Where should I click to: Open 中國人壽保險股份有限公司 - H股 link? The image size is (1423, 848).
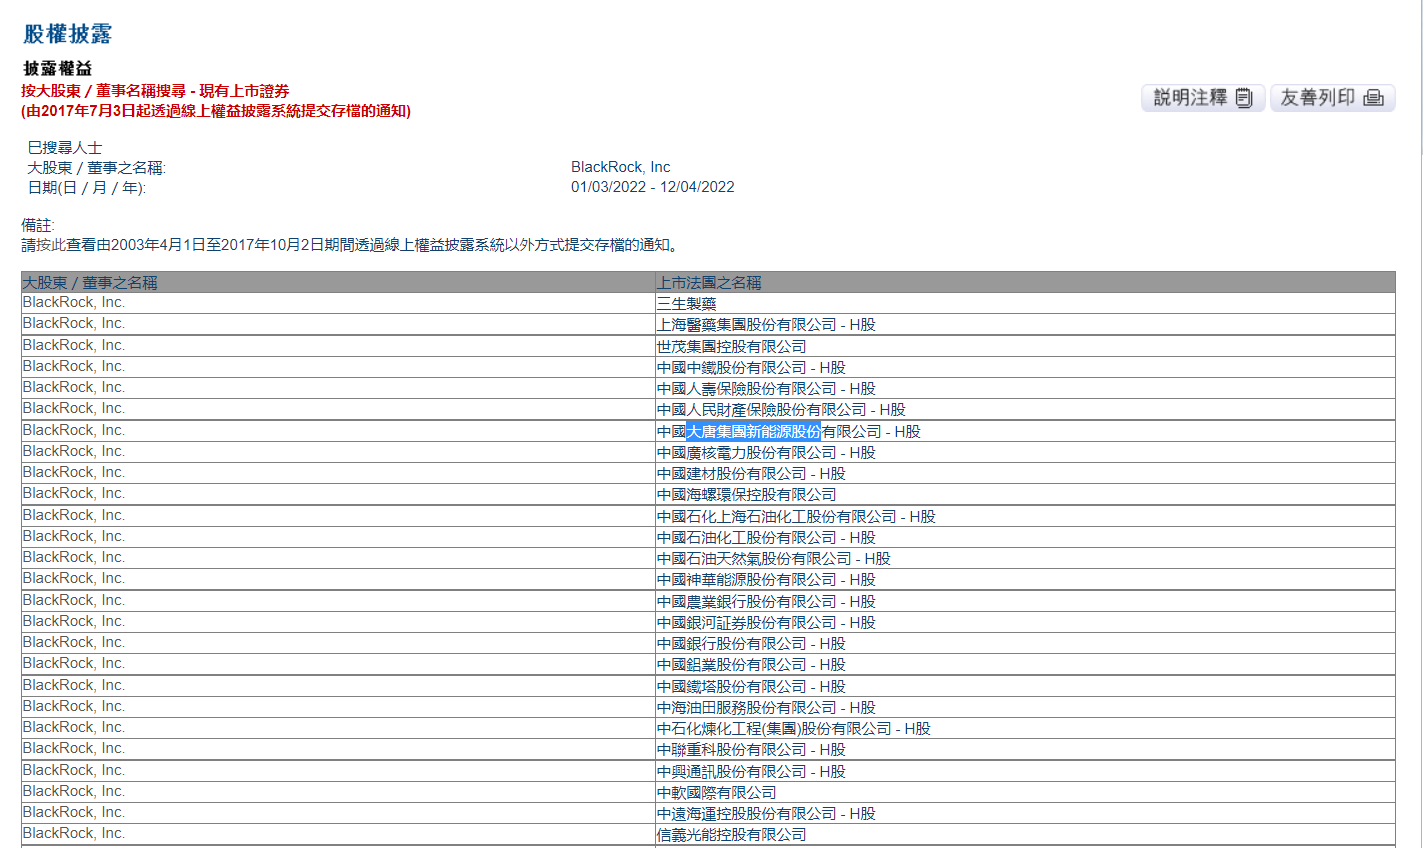(766, 389)
